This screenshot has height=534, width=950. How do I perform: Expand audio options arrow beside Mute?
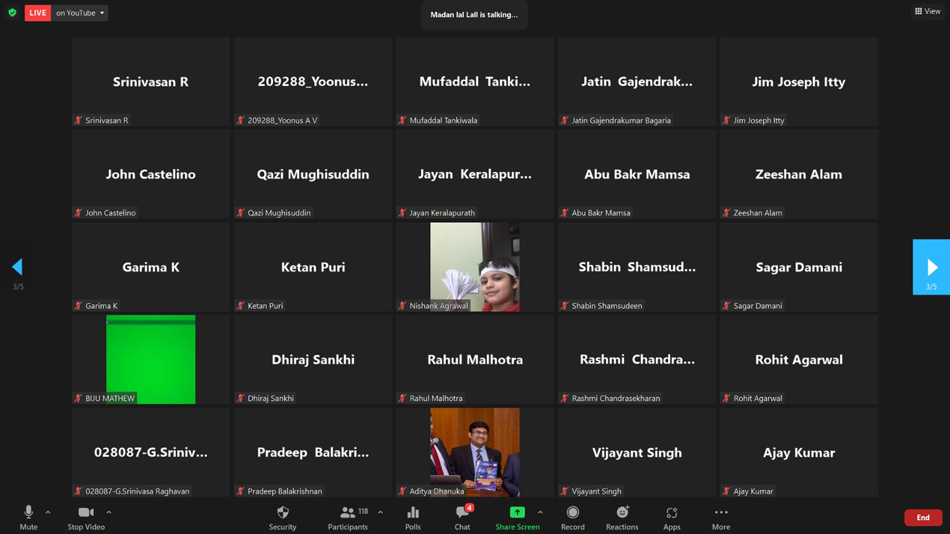click(x=48, y=513)
